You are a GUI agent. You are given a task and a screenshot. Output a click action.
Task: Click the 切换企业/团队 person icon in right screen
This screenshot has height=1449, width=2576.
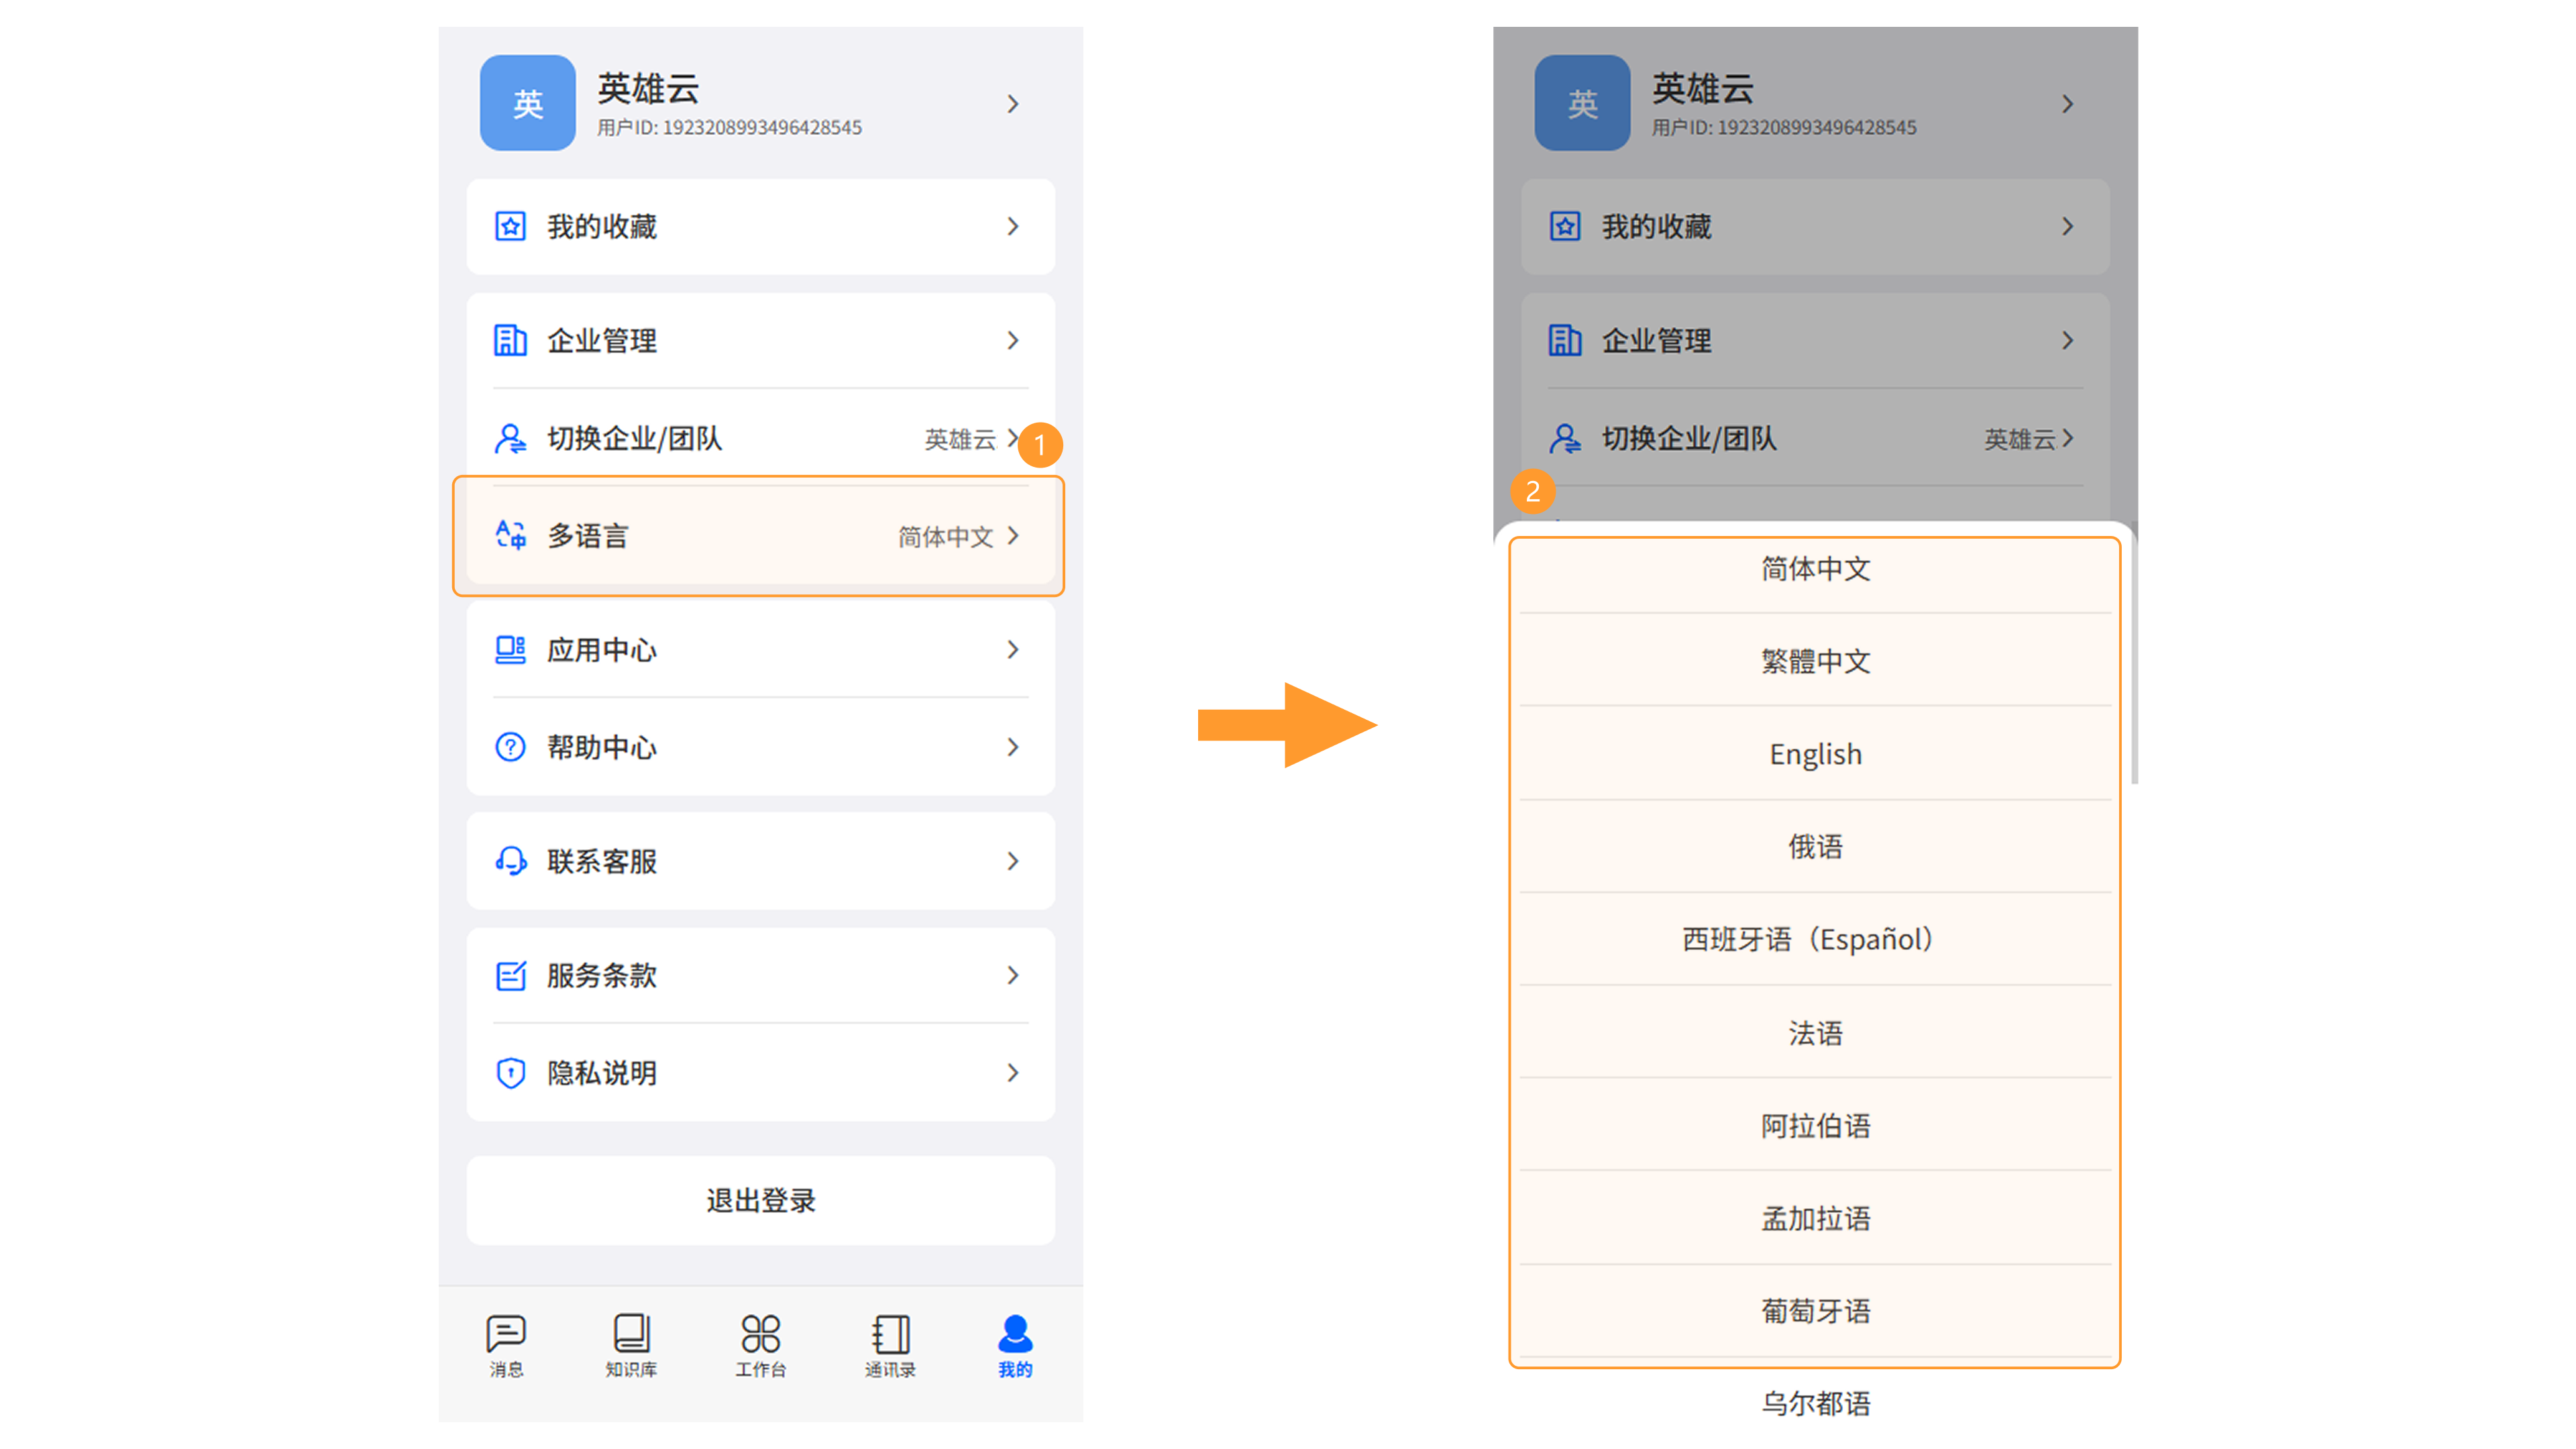1565,438
